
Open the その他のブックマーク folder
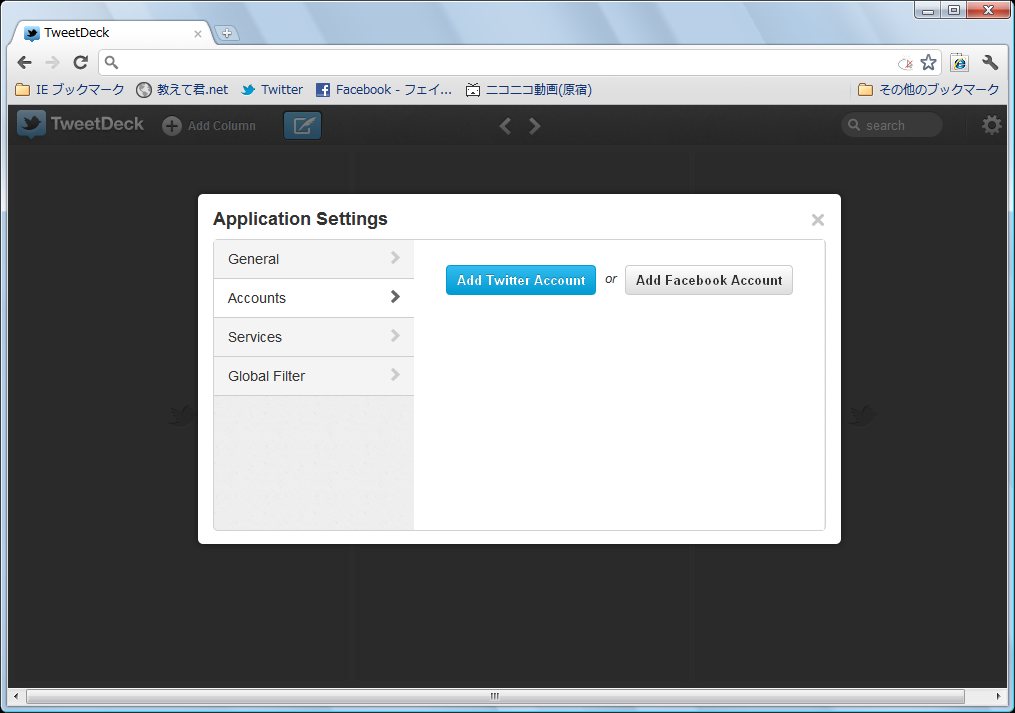coord(928,89)
